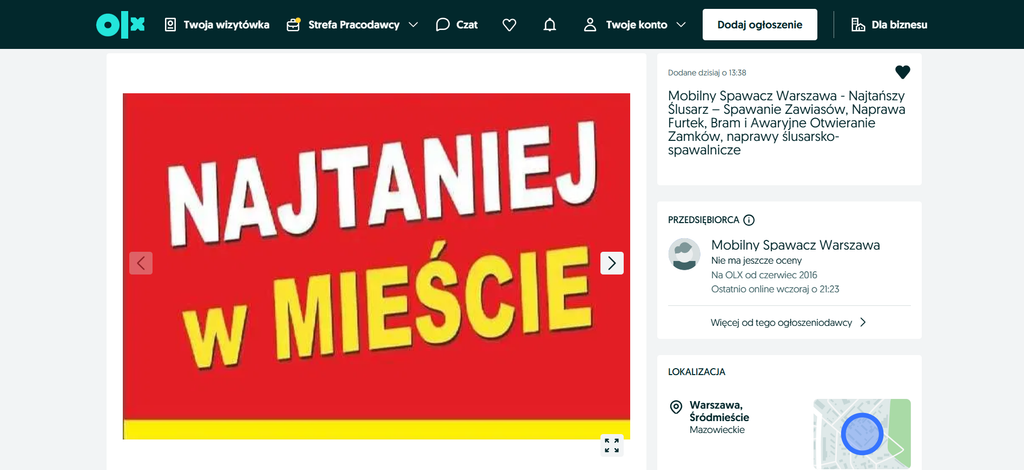Click the Dodaj ogłoszenie button

[x=760, y=25]
